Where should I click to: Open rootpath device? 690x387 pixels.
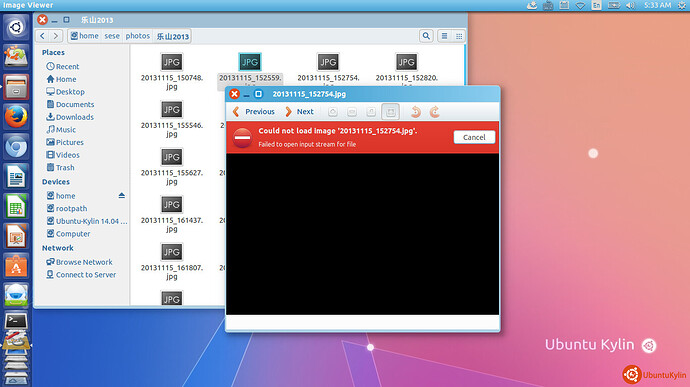[67, 209]
